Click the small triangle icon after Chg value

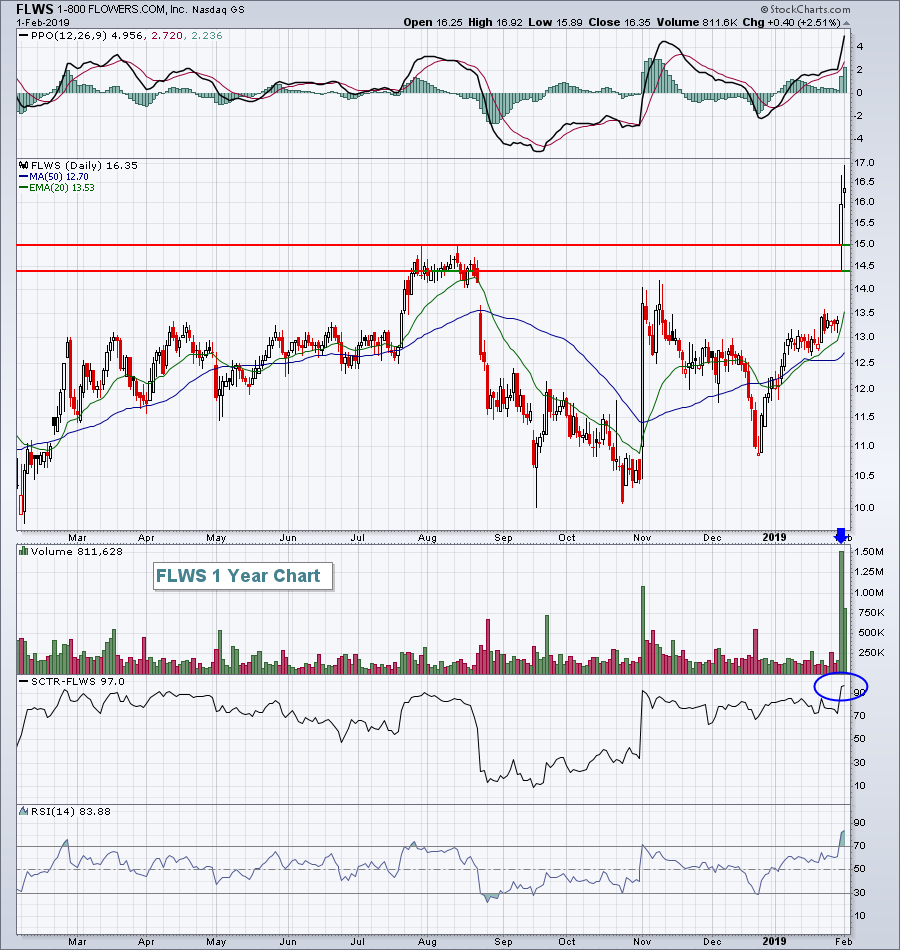click(x=847, y=23)
